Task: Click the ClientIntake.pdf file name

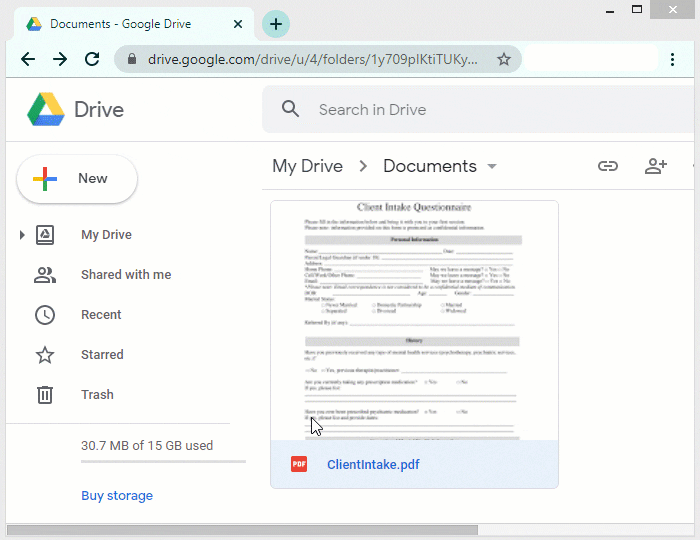Action: [x=373, y=465]
